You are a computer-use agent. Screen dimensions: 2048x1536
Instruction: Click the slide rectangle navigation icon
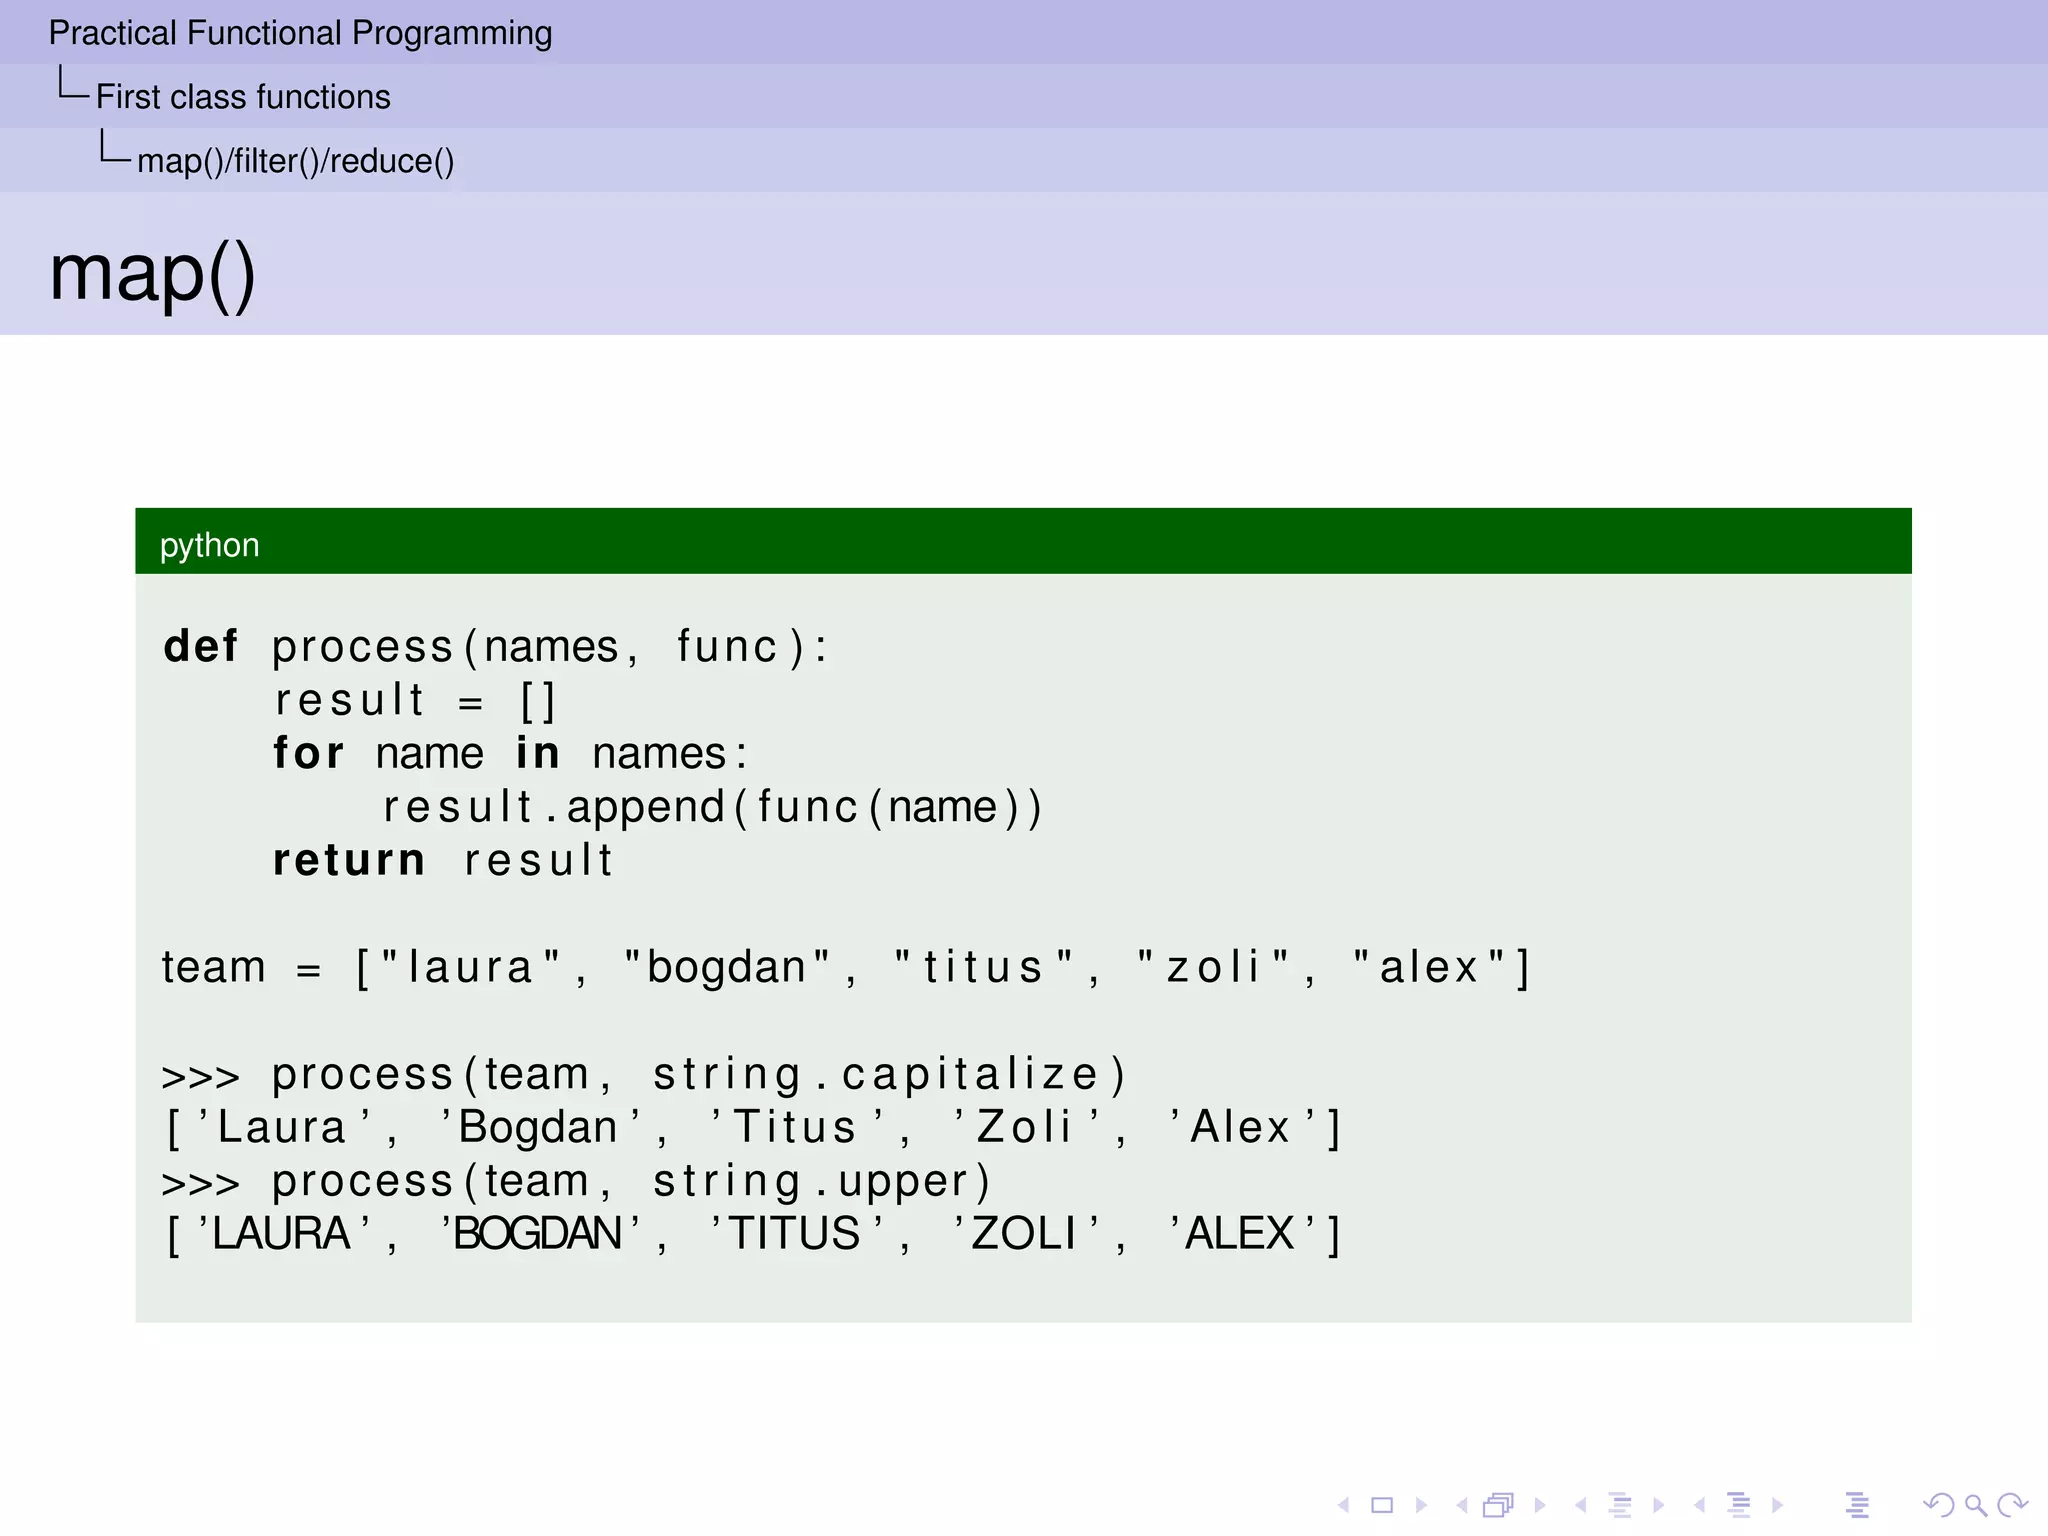click(1382, 1505)
